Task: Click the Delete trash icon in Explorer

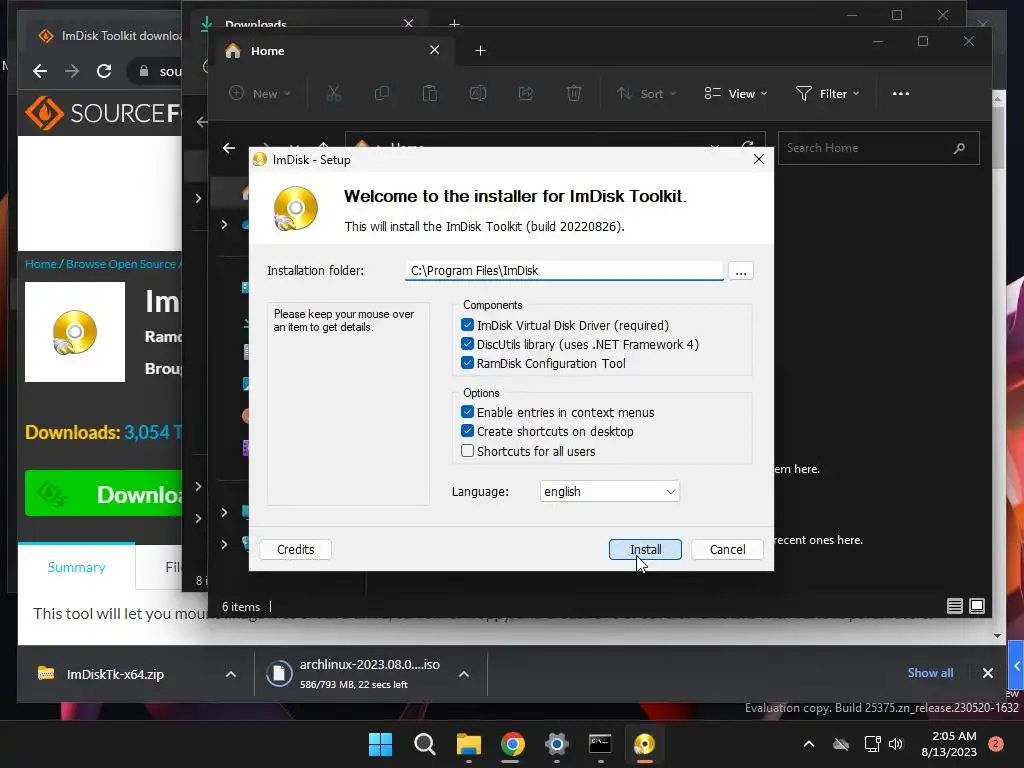Action: point(573,93)
